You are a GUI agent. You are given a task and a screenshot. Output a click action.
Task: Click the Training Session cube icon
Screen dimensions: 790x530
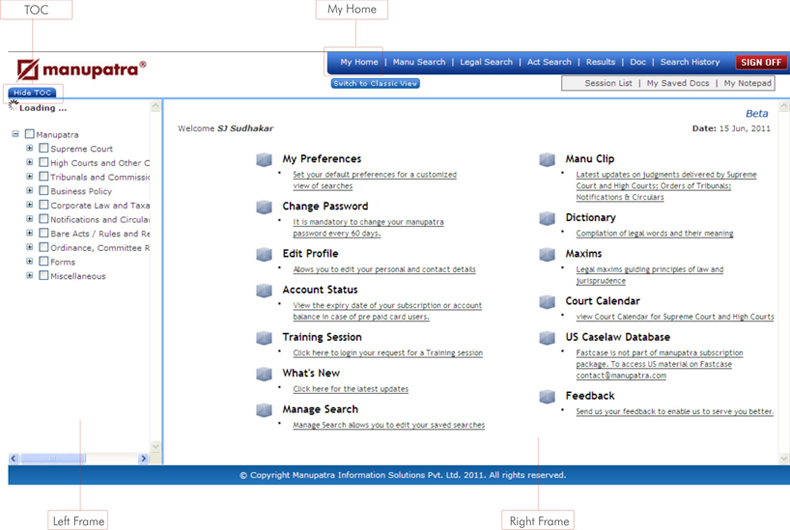pyautogui.click(x=264, y=338)
